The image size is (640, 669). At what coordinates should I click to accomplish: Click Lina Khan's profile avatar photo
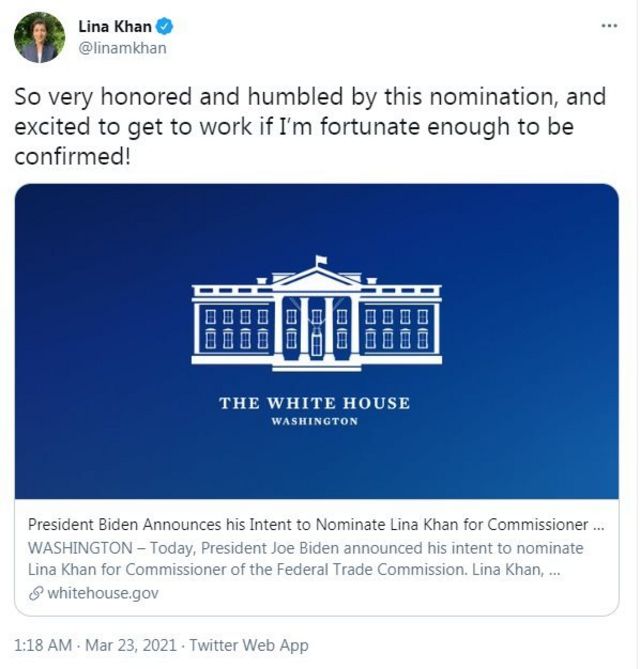[x=39, y=38]
